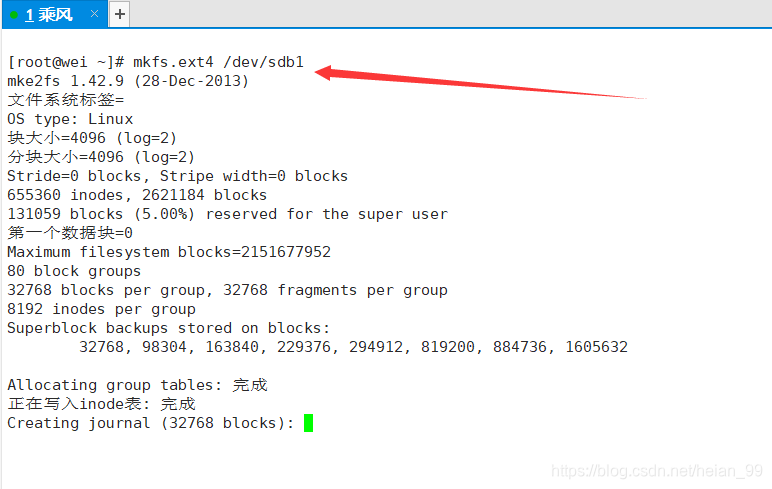
Task: Click the "Maximum filesystem blocks" line
Action: (169, 252)
